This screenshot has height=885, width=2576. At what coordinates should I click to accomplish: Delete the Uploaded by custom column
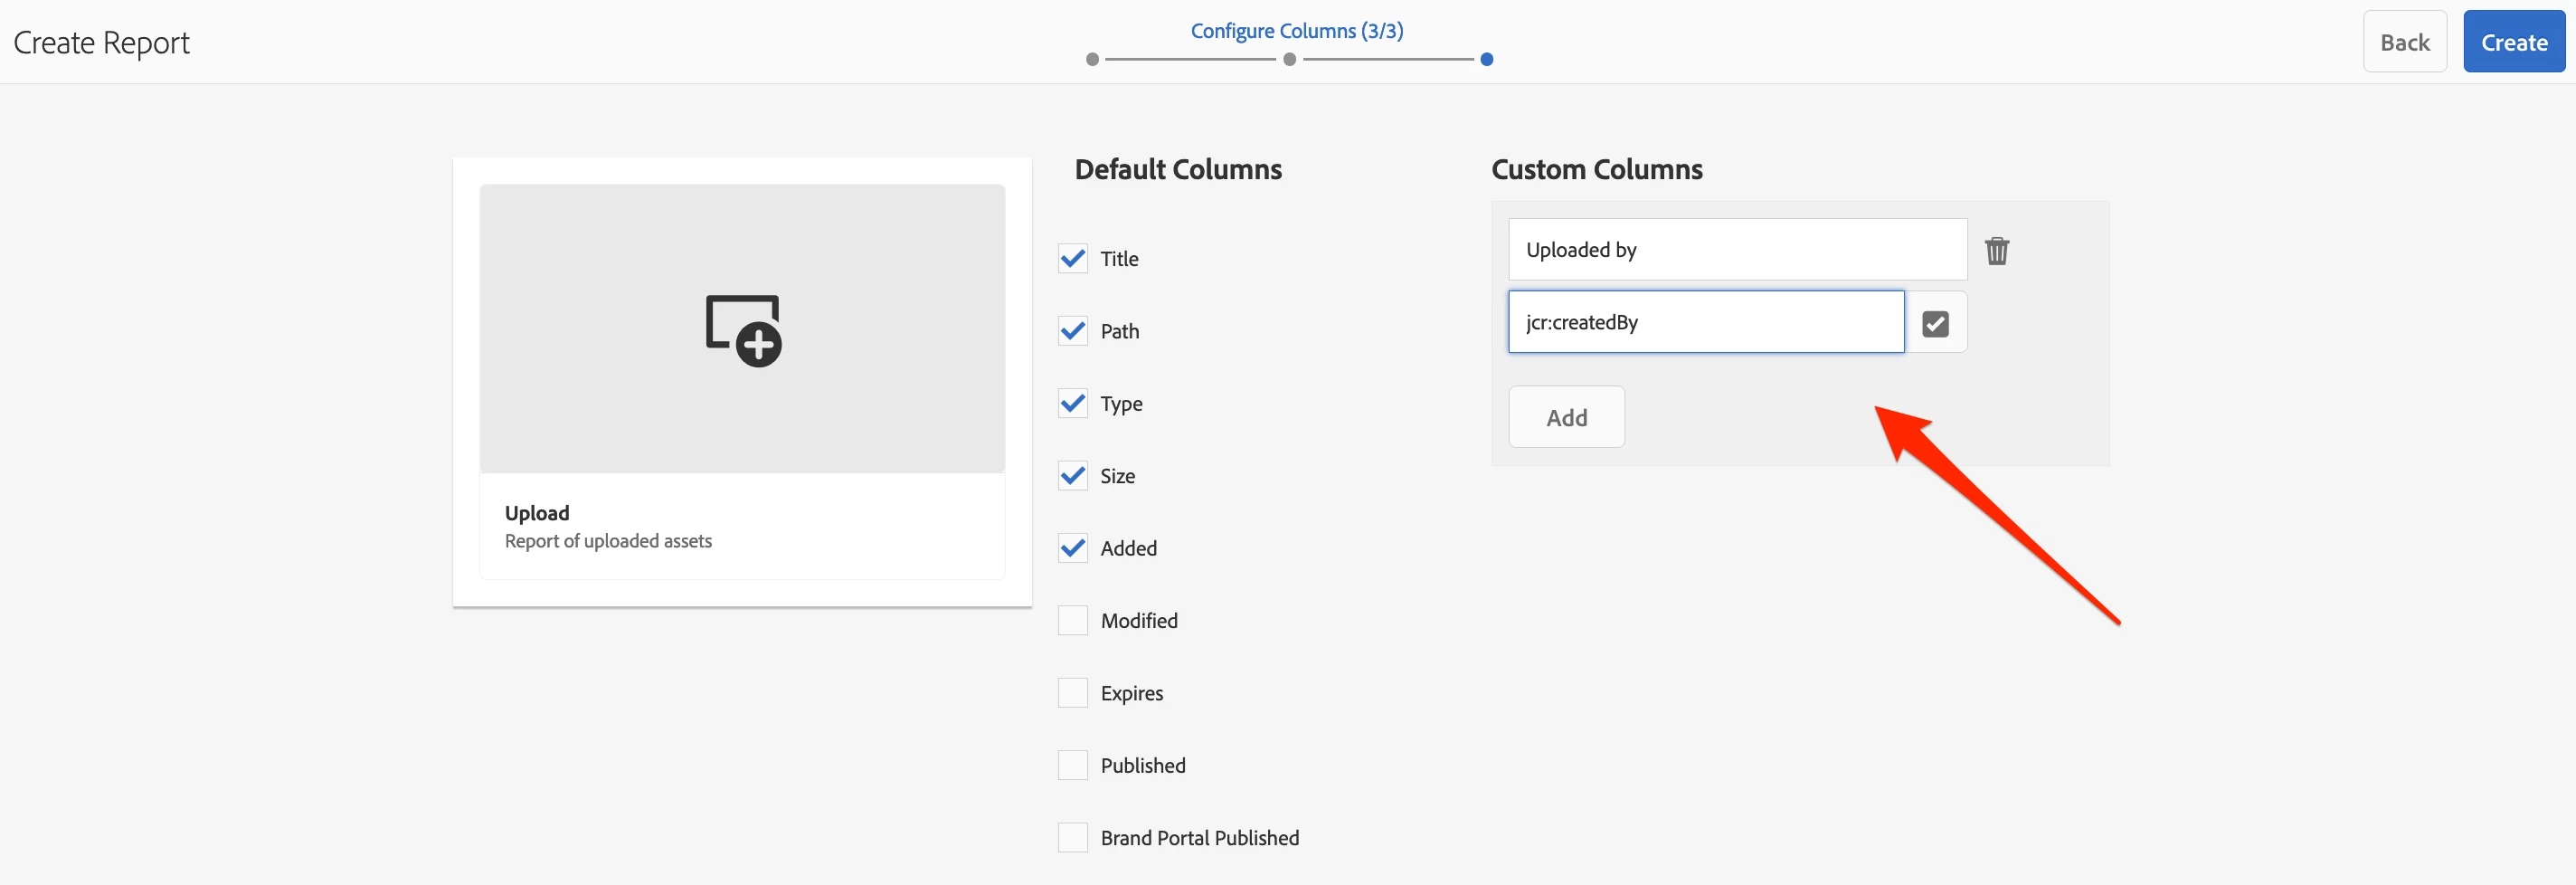click(x=1996, y=250)
